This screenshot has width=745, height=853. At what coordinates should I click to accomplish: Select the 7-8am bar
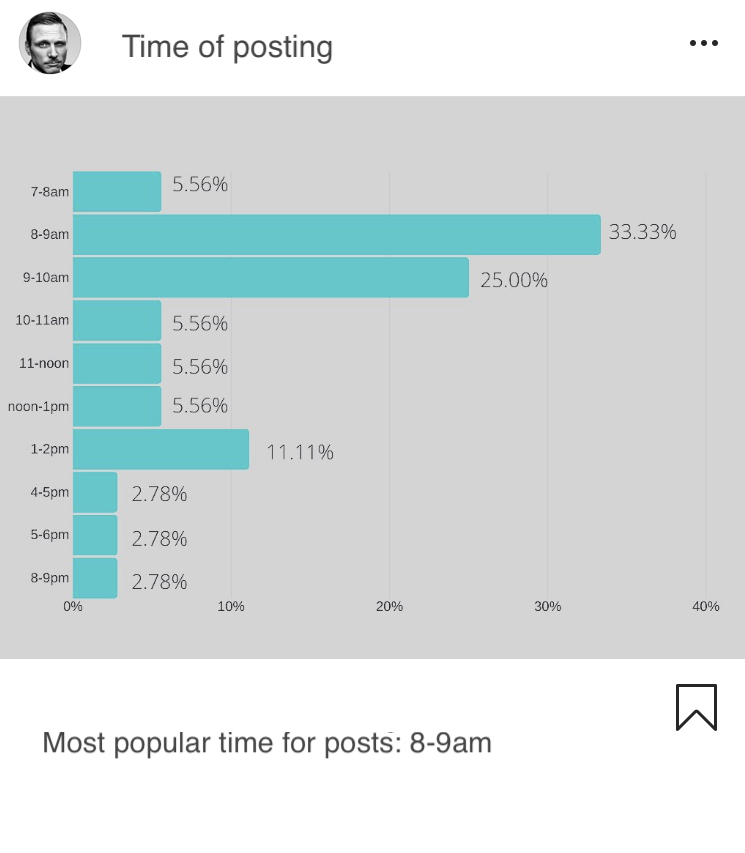(117, 191)
